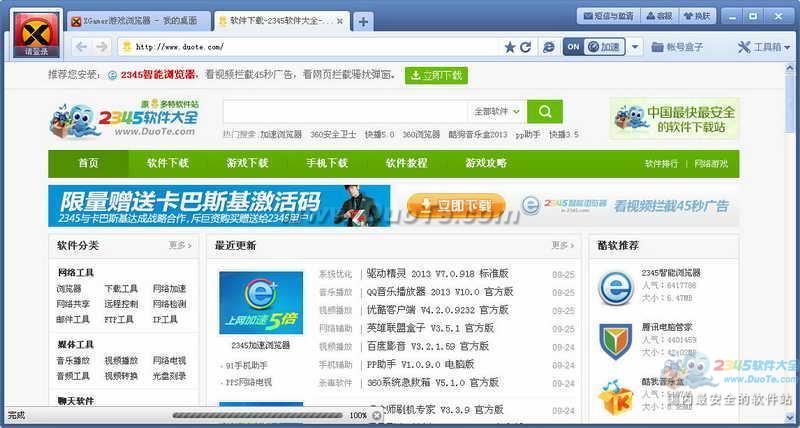The image size is (800, 428).
Task: Open the 音乐播放 category link
Action: coord(73,361)
